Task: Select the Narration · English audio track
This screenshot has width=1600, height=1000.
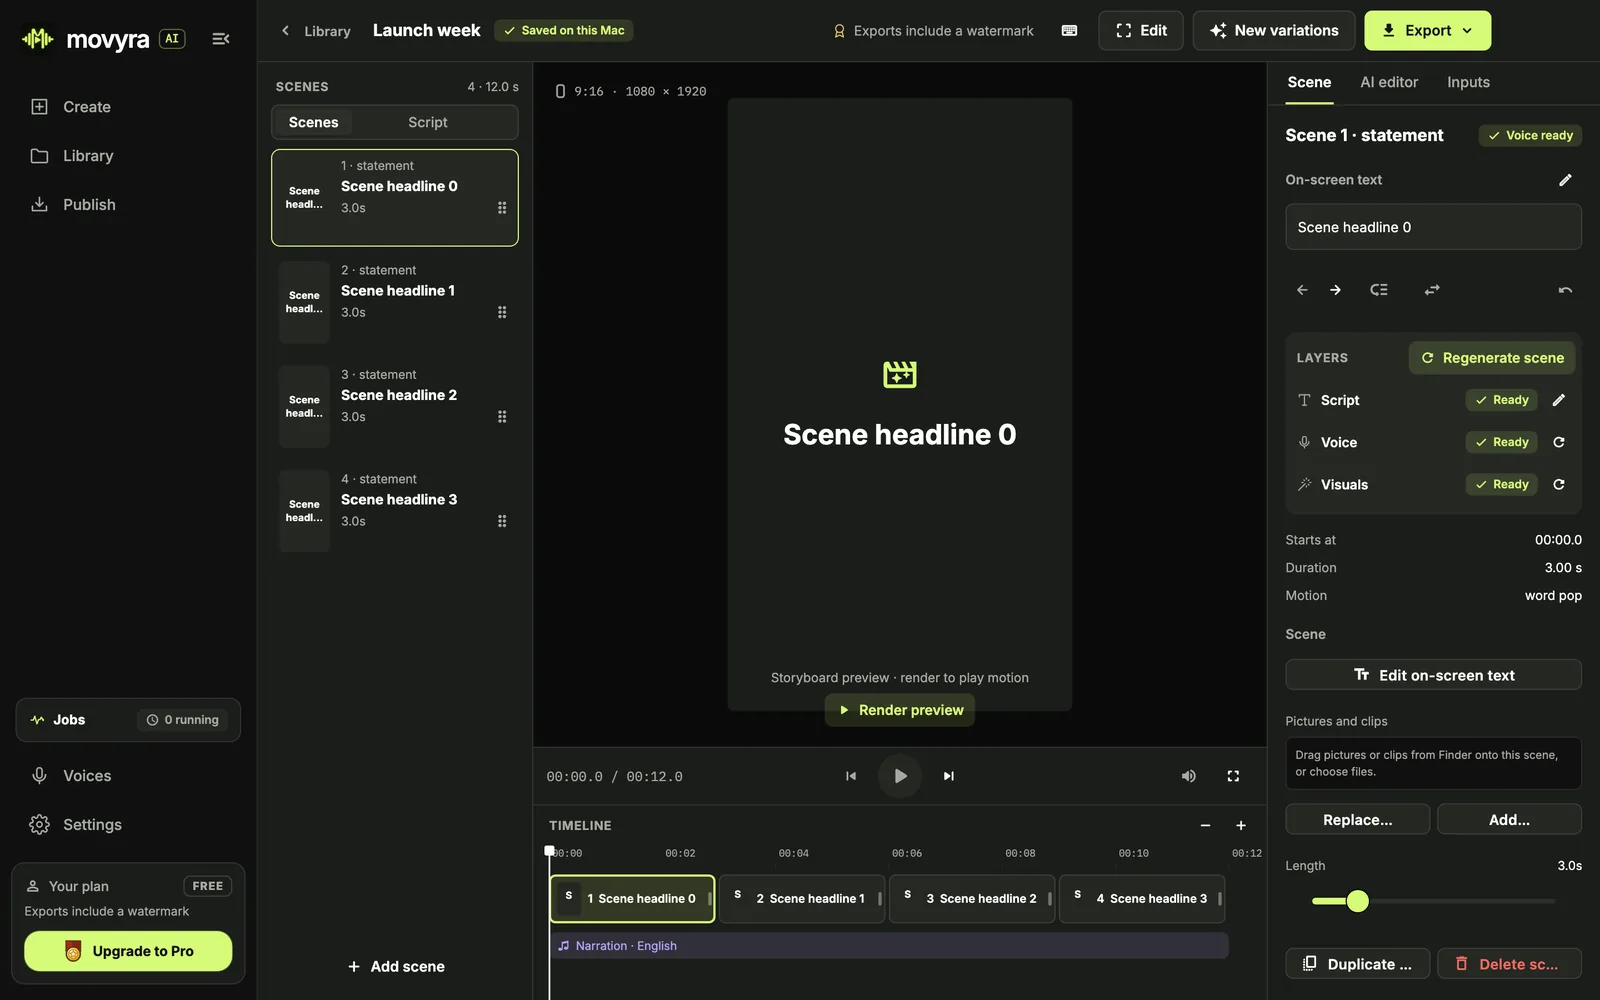Action: tap(889, 946)
